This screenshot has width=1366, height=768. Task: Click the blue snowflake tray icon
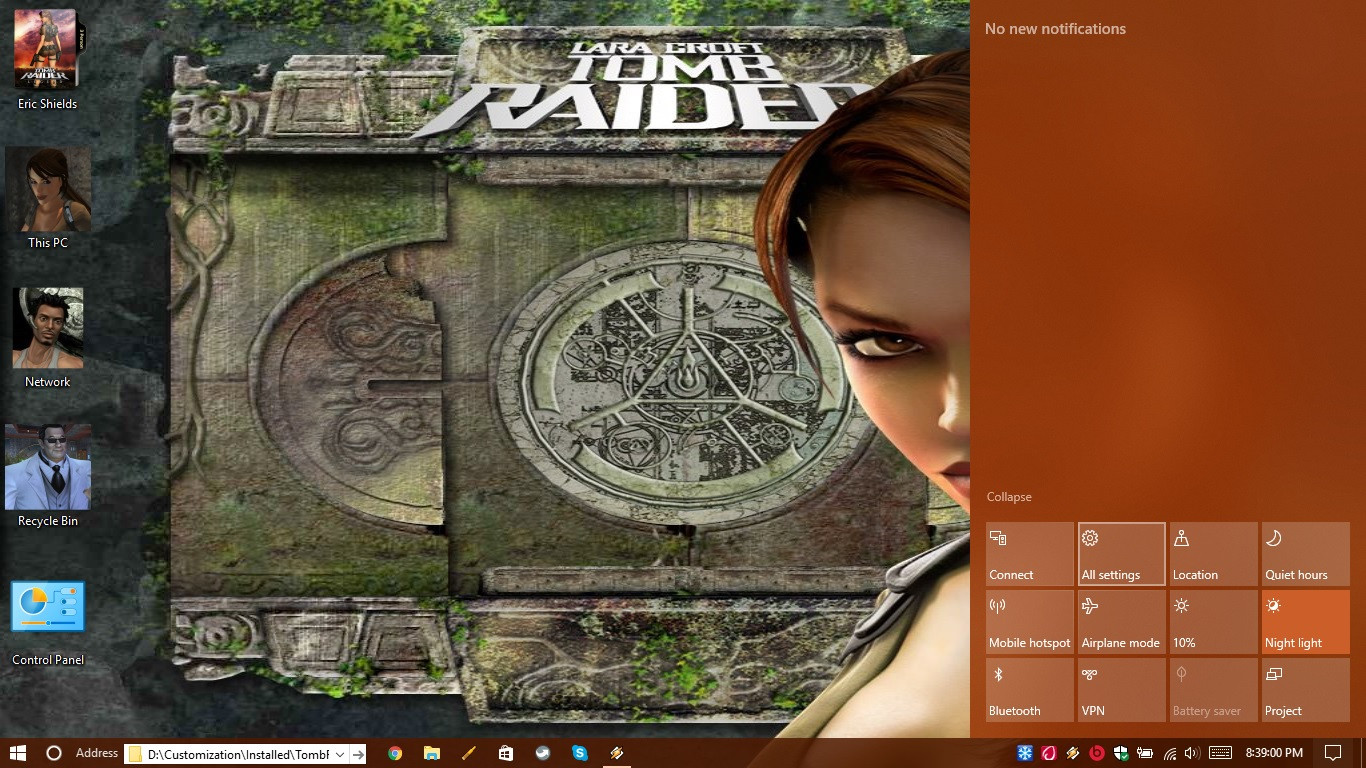[1025, 753]
